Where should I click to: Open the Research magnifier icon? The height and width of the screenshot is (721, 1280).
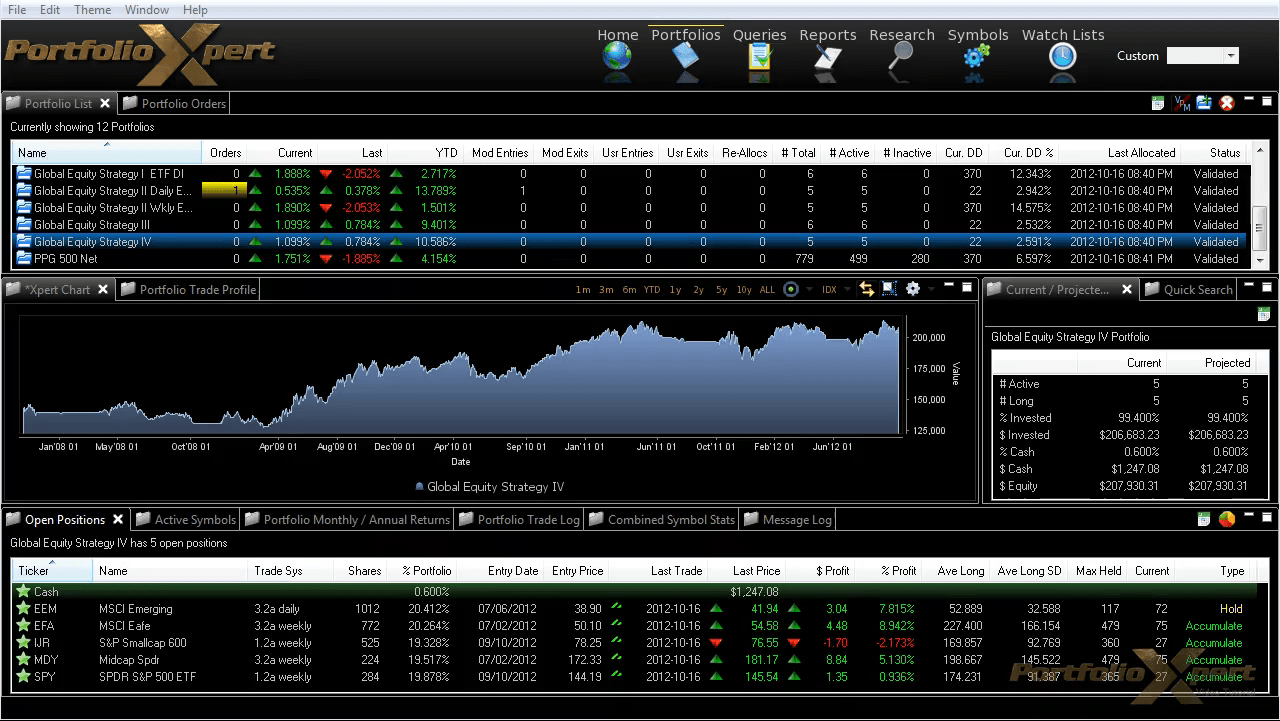[901, 56]
